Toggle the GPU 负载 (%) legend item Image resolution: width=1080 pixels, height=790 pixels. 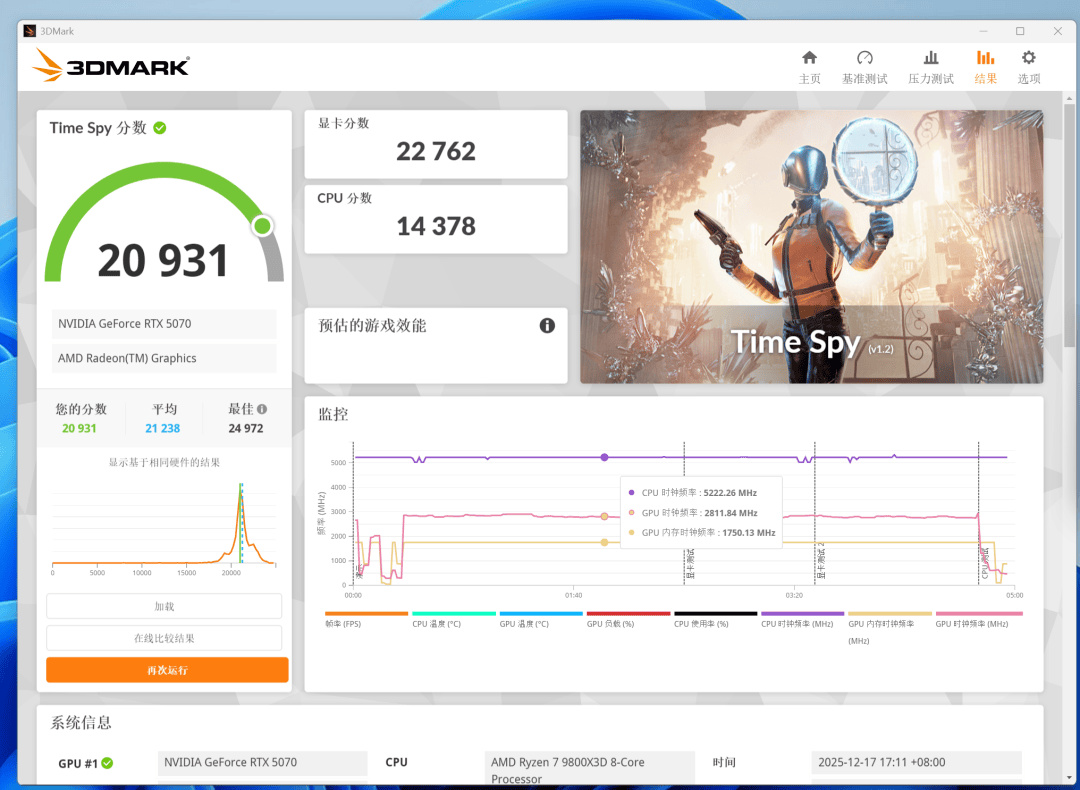point(627,619)
